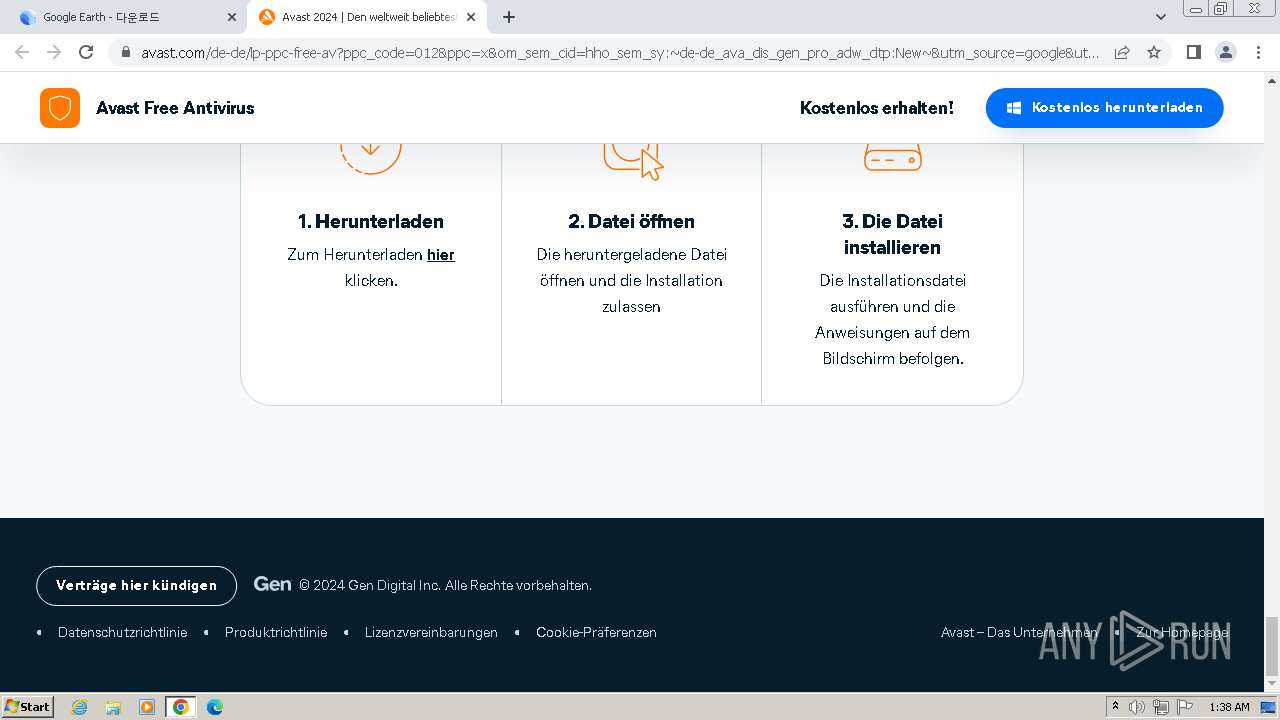The width and height of the screenshot is (1280, 720).
Task: Click the Kostenlos erhalten! text
Action: [x=877, y=108]
